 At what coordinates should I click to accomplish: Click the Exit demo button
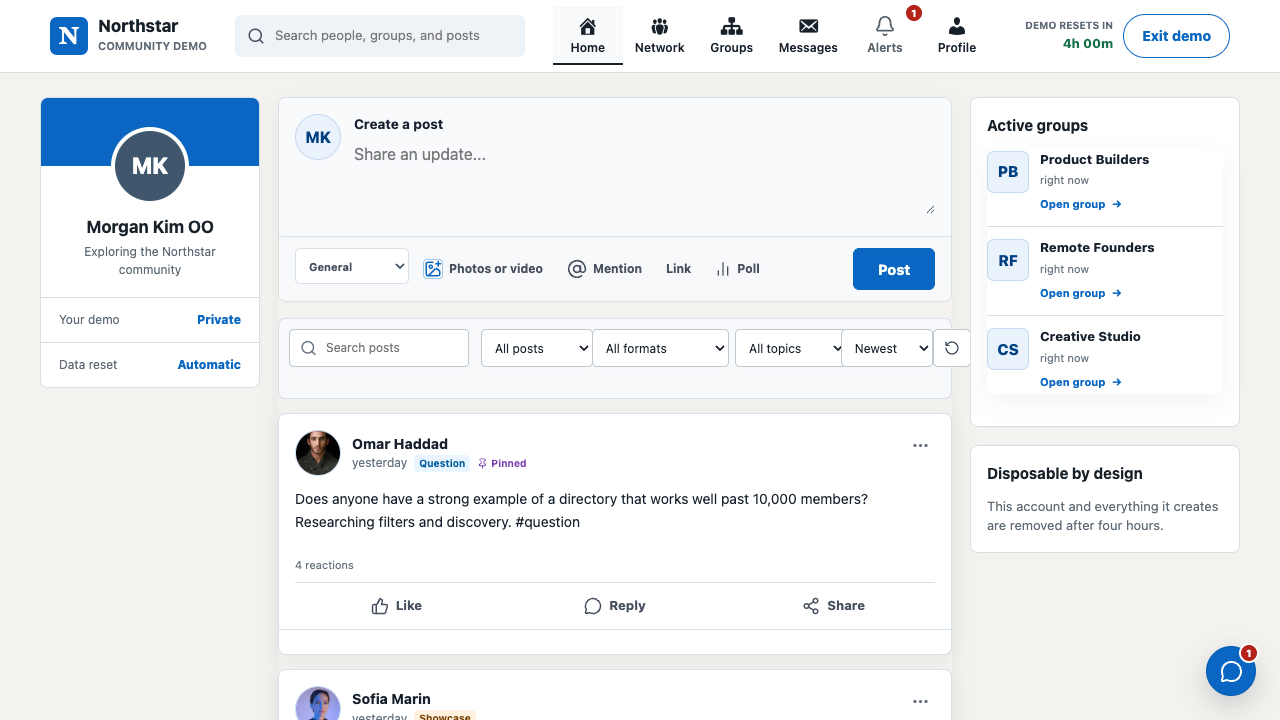pos(1176,36)
